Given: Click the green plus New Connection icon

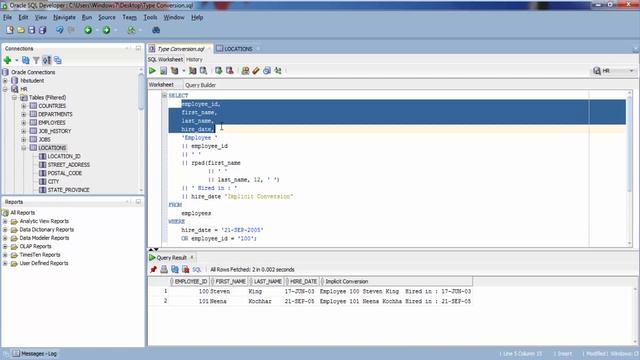Looking at the screenshot, I should 7,60.
